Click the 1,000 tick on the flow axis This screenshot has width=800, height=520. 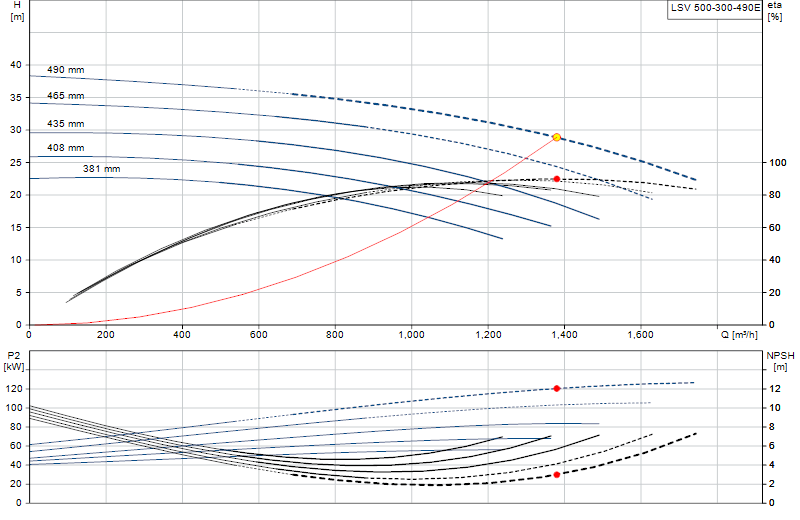coord(411,335)
